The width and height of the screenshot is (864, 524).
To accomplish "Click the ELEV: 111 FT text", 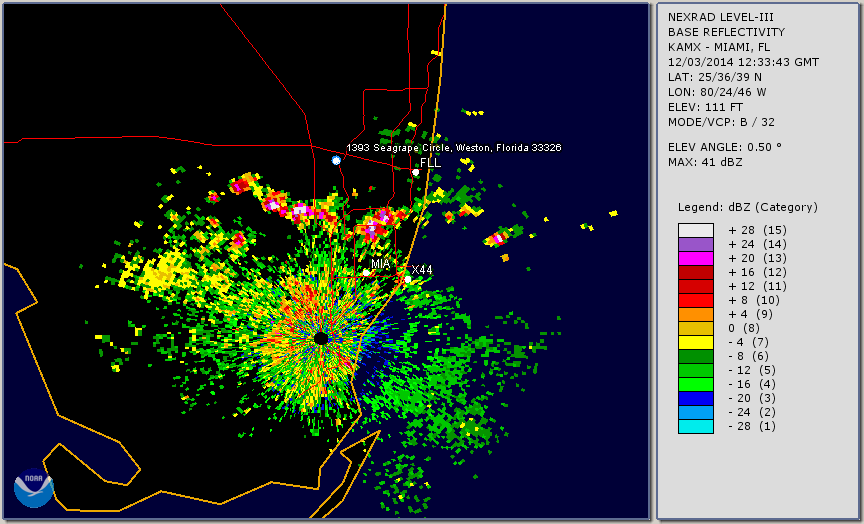I will 705,107.
